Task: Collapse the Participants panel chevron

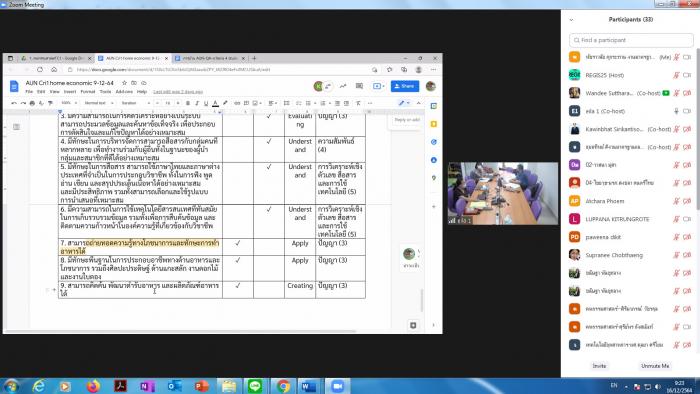Action: click(x=571, y=20)
